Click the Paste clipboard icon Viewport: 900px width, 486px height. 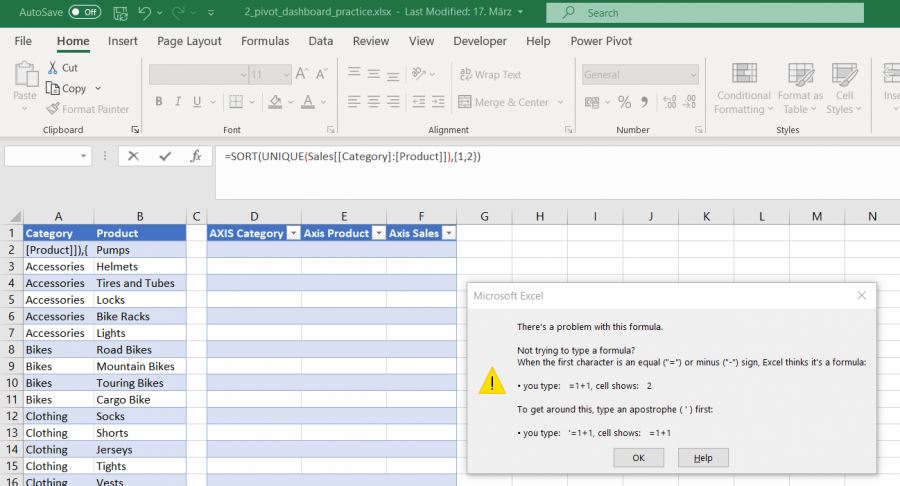coord(25,75)
